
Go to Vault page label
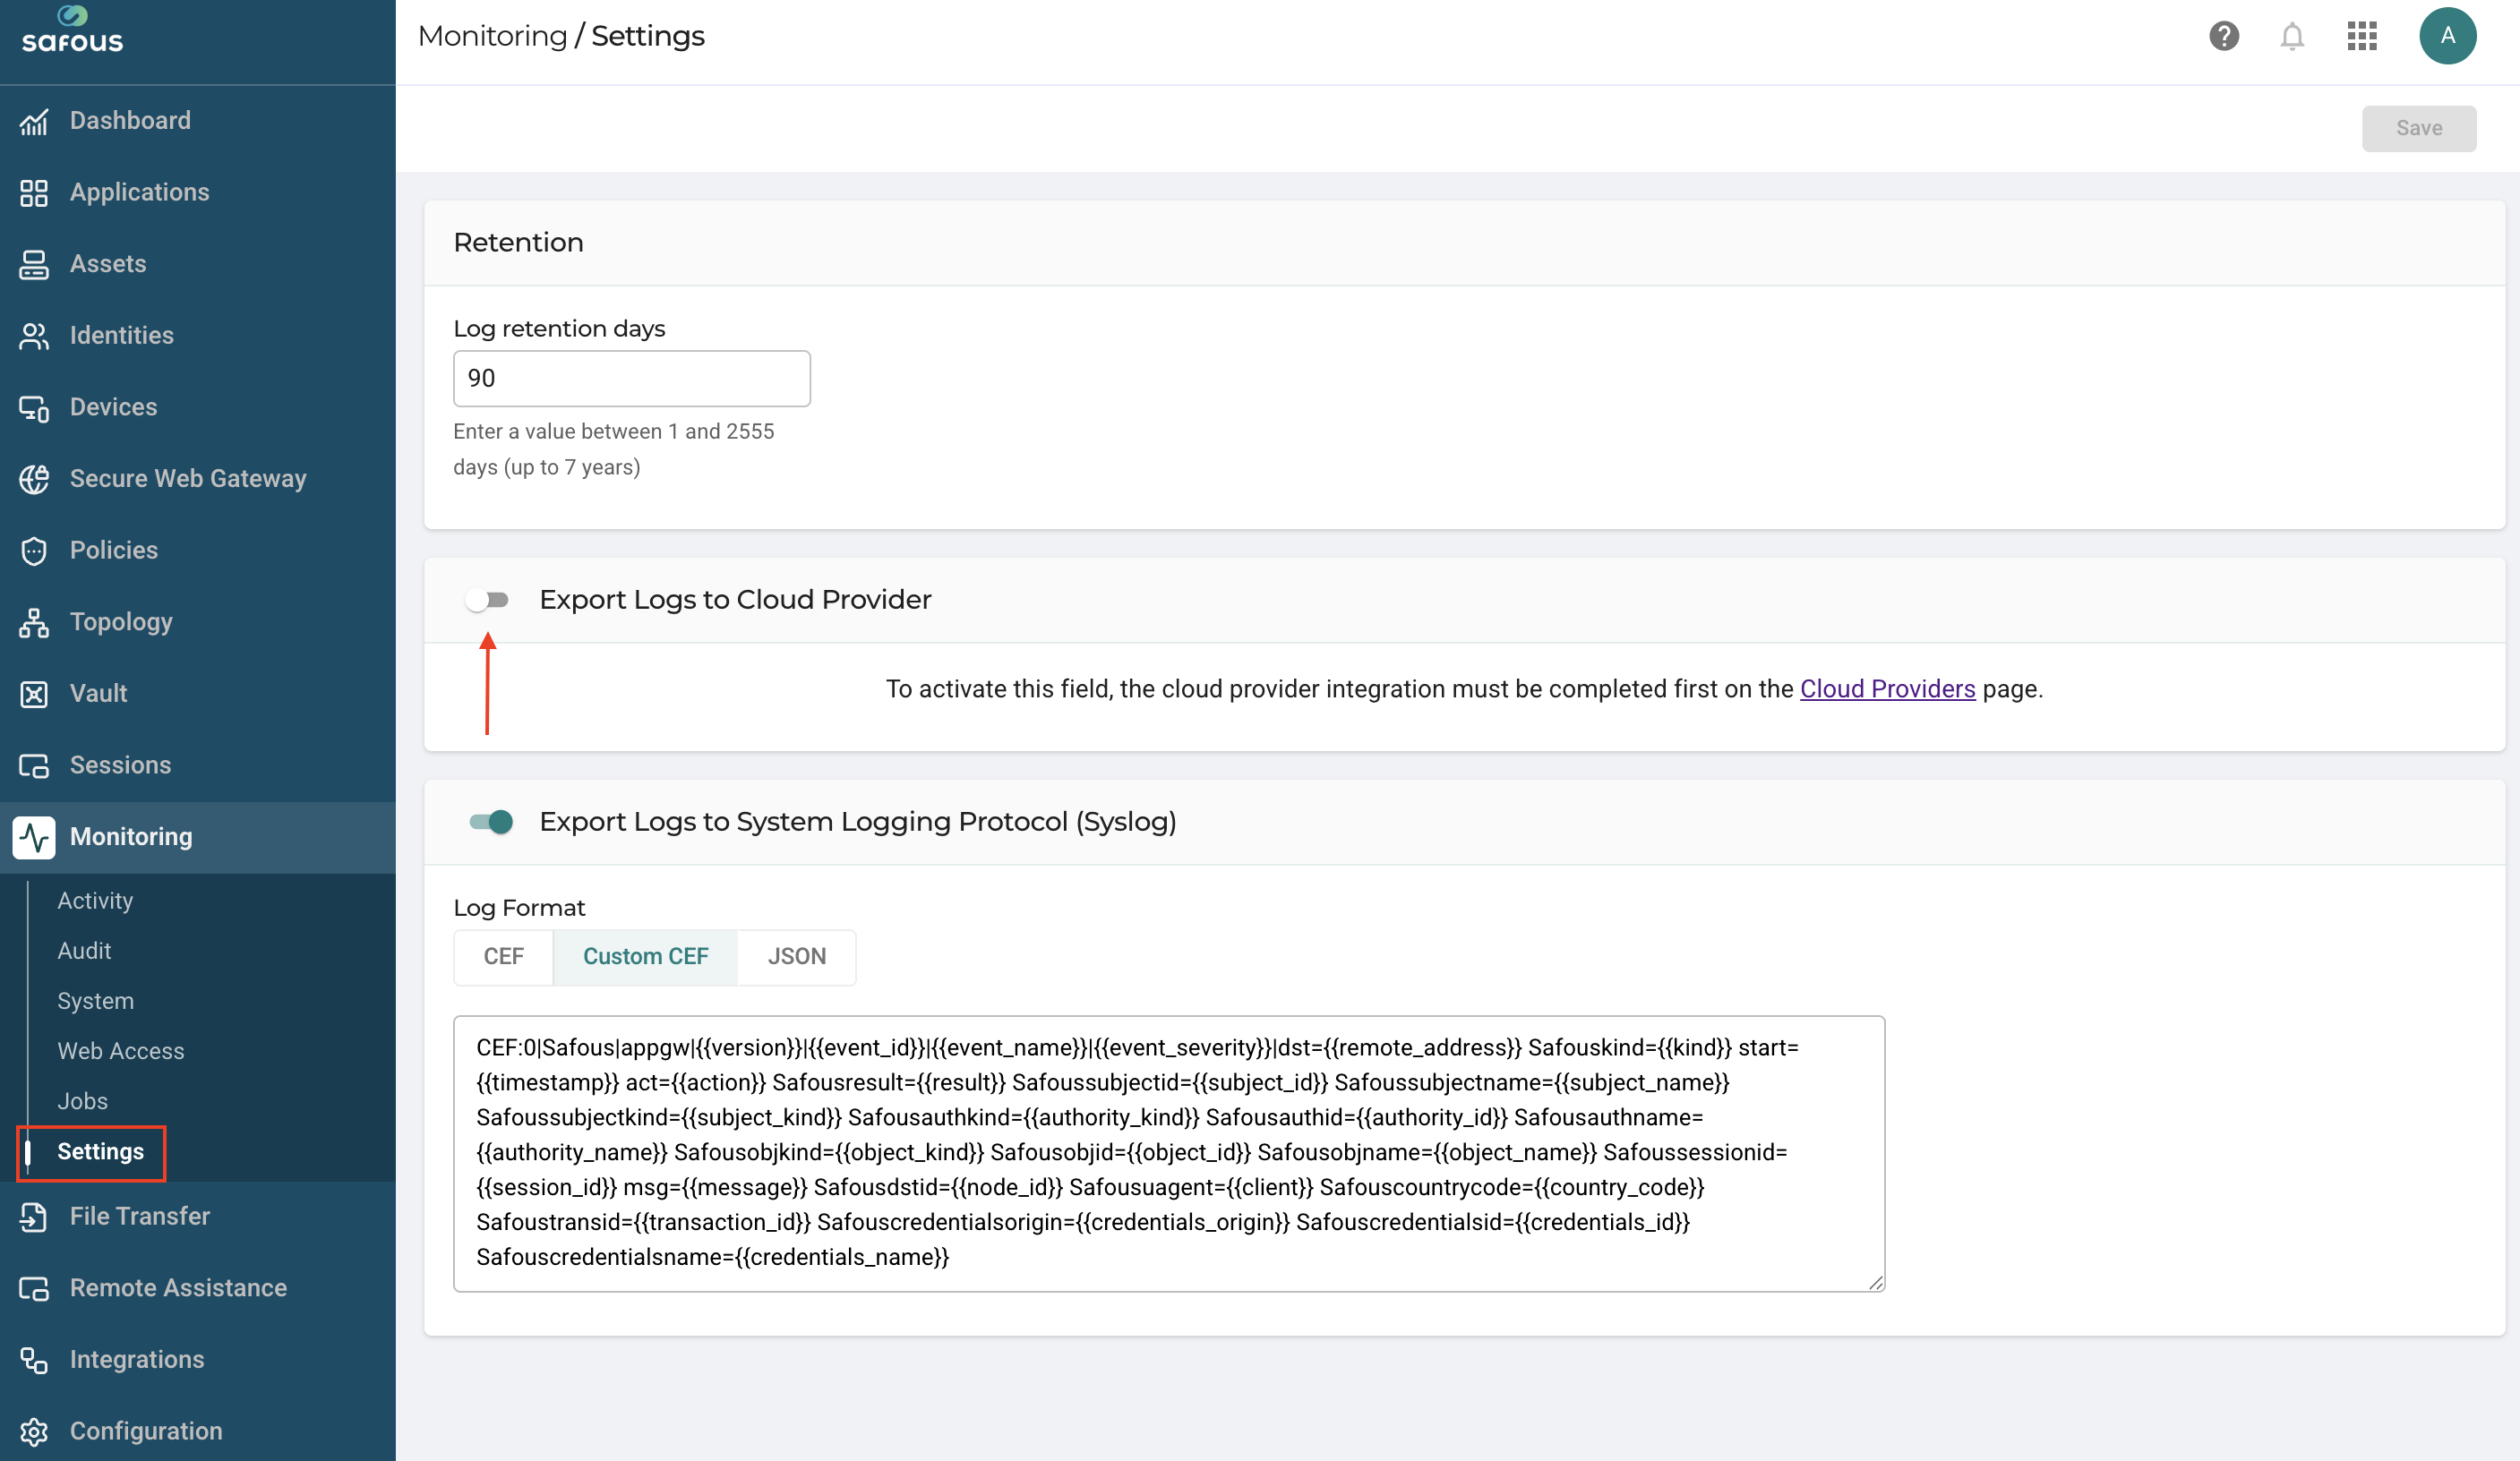98,694
